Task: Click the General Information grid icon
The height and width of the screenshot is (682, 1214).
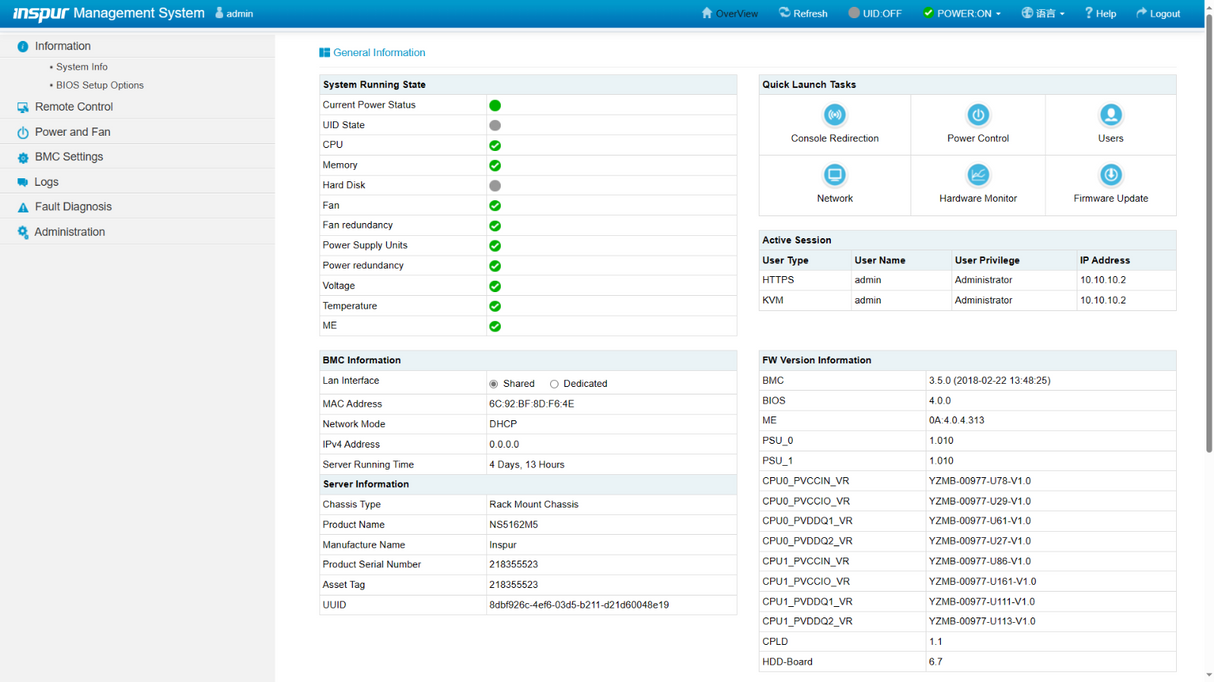Action: point(324,53)
